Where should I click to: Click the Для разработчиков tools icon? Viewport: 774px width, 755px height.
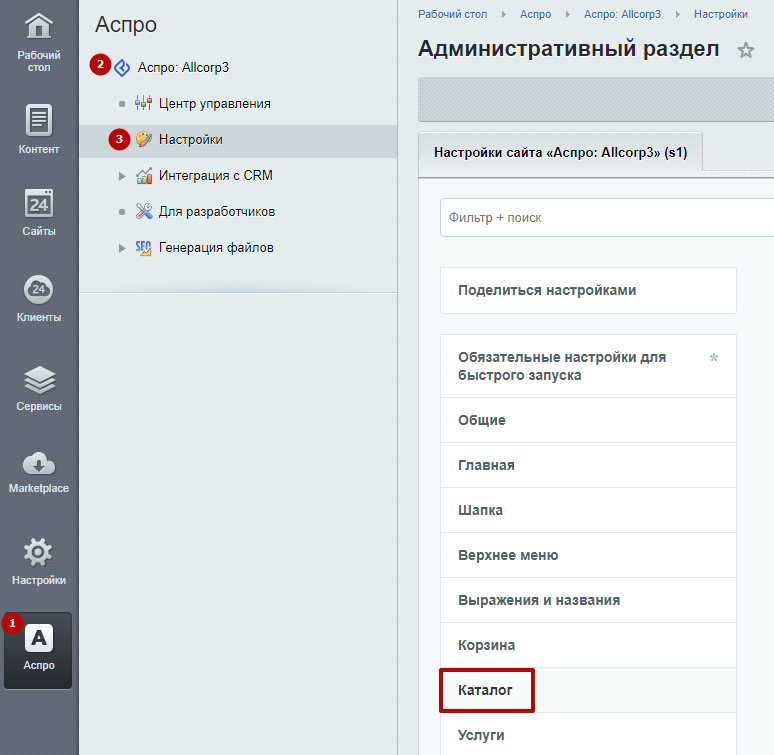(x=144, y=211)
